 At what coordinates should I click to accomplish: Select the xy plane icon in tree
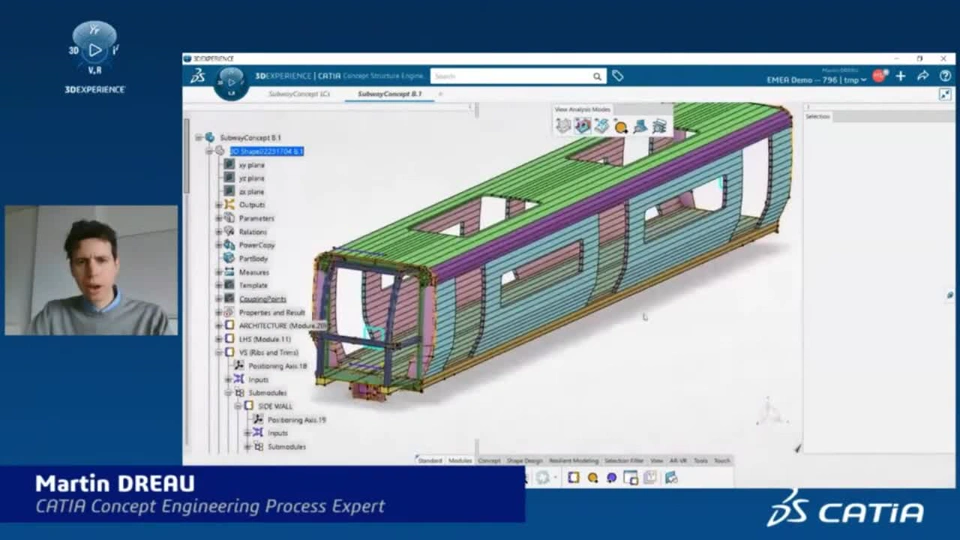229,165
